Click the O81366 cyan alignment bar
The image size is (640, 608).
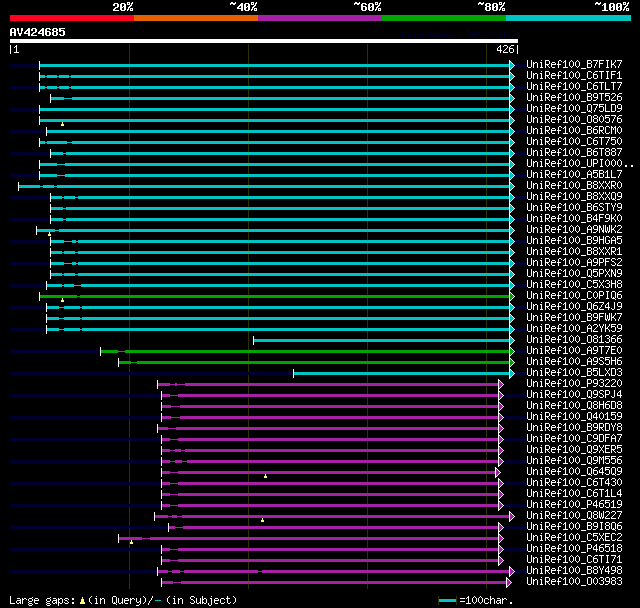(382, 340)
